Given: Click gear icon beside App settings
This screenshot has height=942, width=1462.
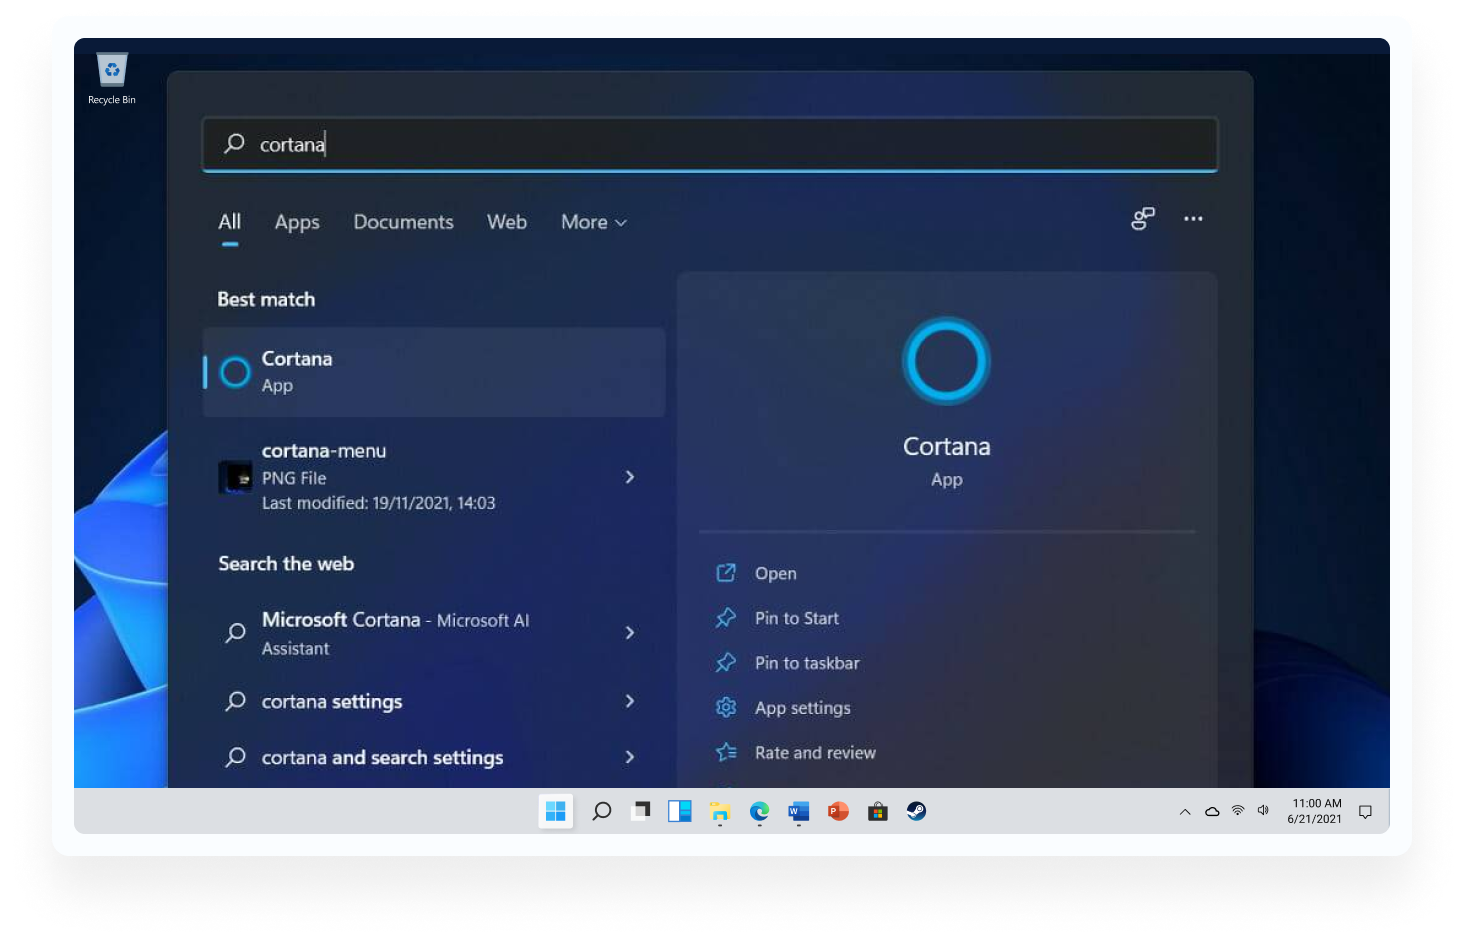Looking at the screenshot, I should pyautogui.click(x=726, y=708).
